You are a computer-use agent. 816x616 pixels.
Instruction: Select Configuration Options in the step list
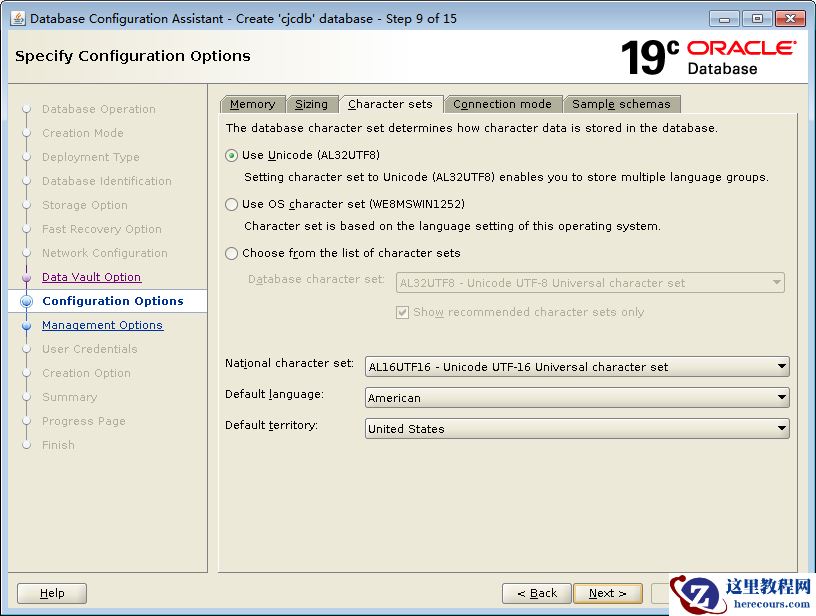(113, 301)
